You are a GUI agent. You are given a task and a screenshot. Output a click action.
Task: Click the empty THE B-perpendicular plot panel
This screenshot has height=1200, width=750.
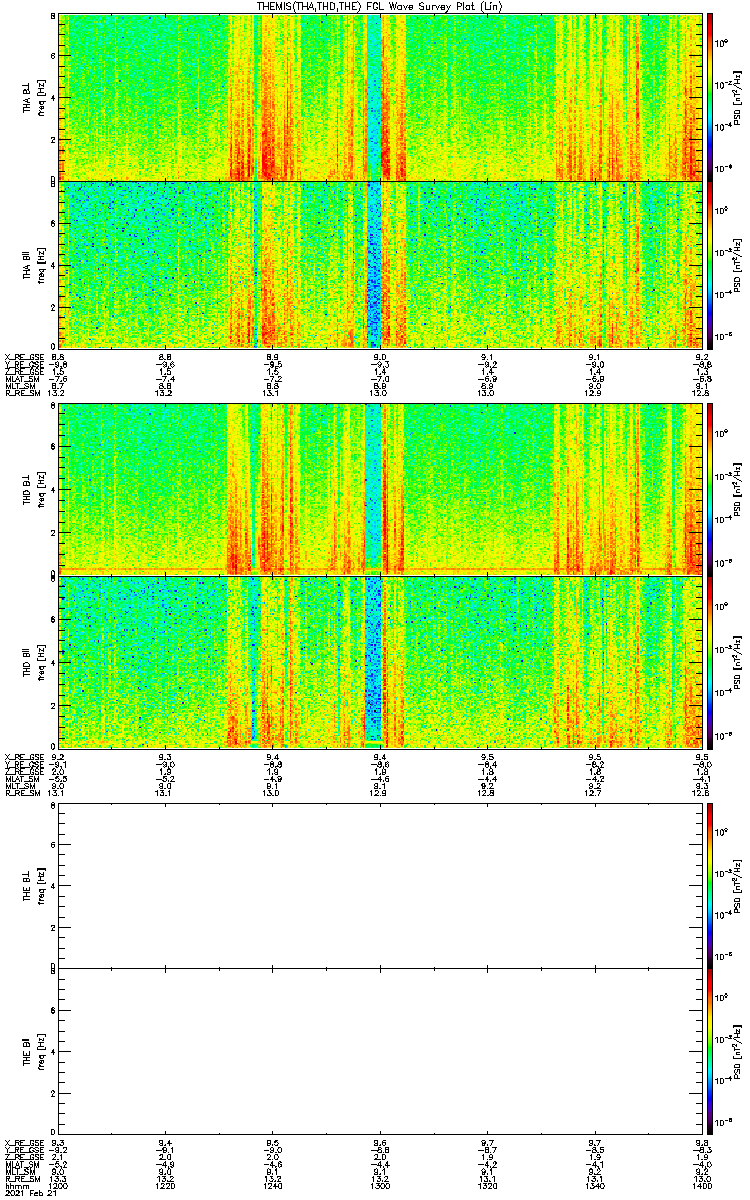(x=379, y=886)
